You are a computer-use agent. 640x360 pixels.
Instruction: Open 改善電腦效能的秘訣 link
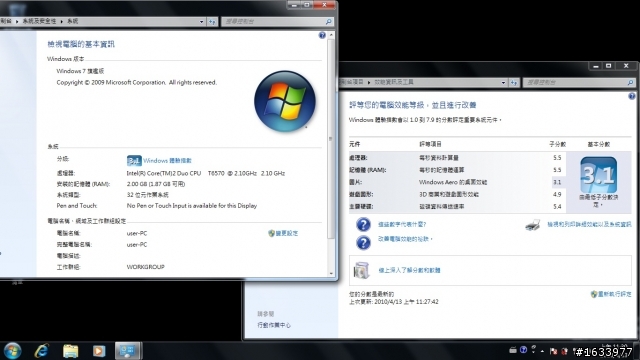405,239
